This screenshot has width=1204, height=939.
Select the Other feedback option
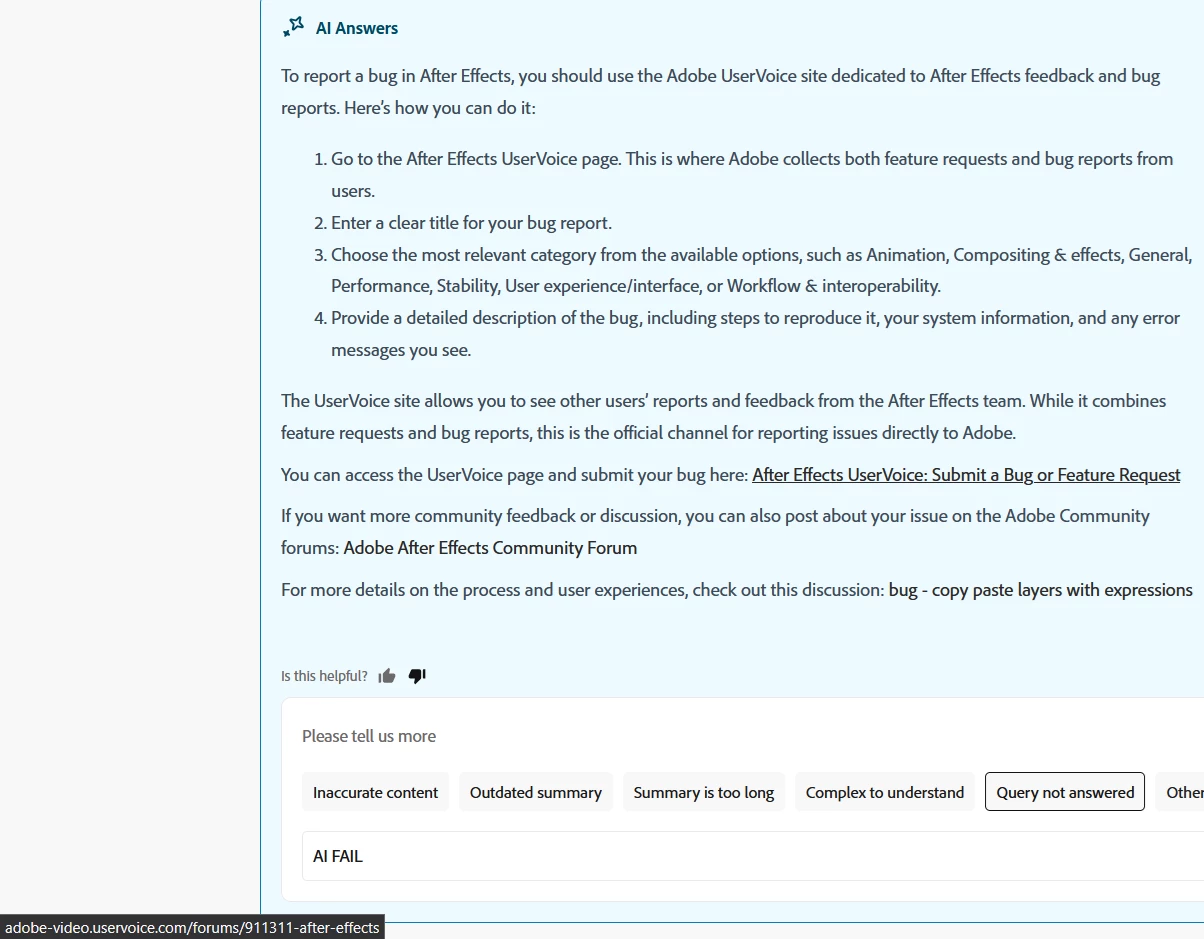[x=1182, y=792]
